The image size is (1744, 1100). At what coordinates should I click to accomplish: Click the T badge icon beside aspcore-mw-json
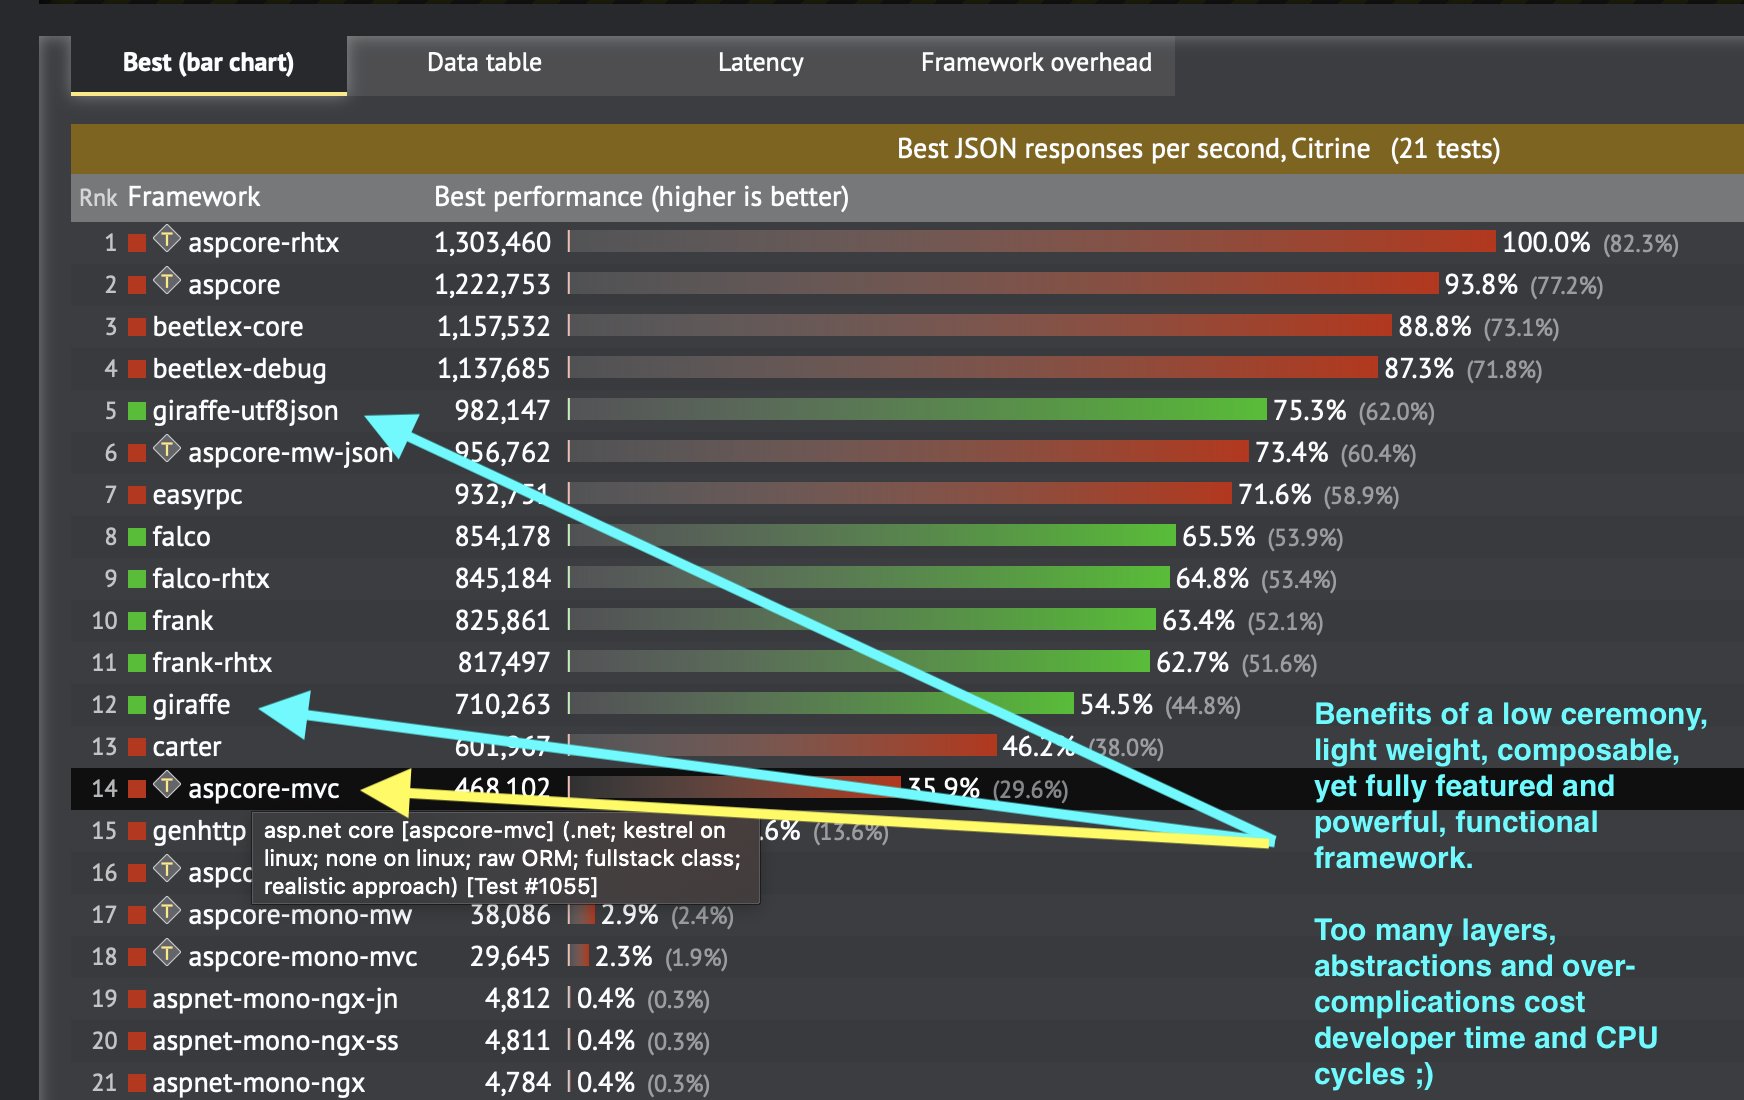tap(167, 450)
